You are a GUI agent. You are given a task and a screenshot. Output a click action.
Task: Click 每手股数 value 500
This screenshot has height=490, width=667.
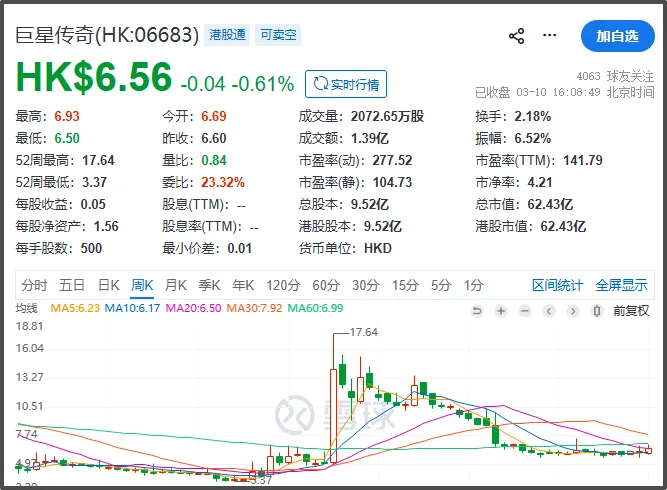point(91,248)
